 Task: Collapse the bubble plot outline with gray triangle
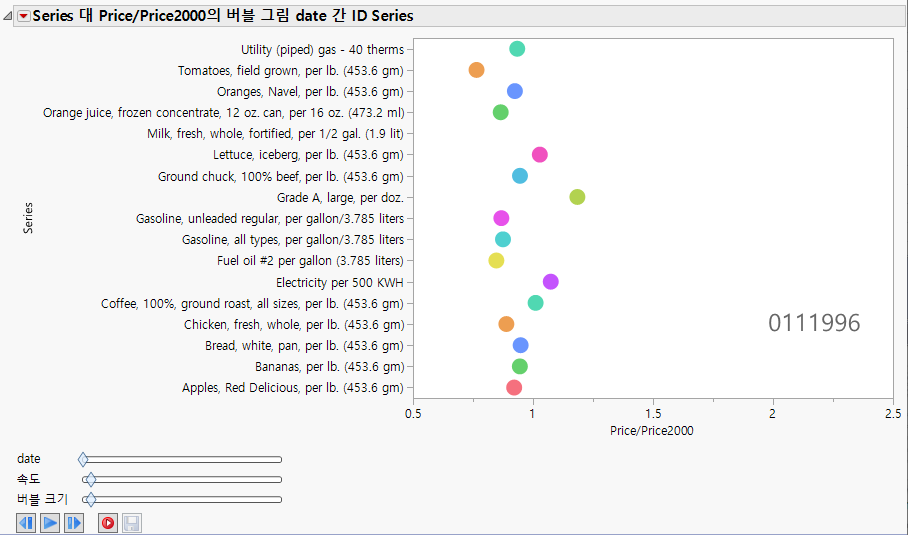point(8,16)
